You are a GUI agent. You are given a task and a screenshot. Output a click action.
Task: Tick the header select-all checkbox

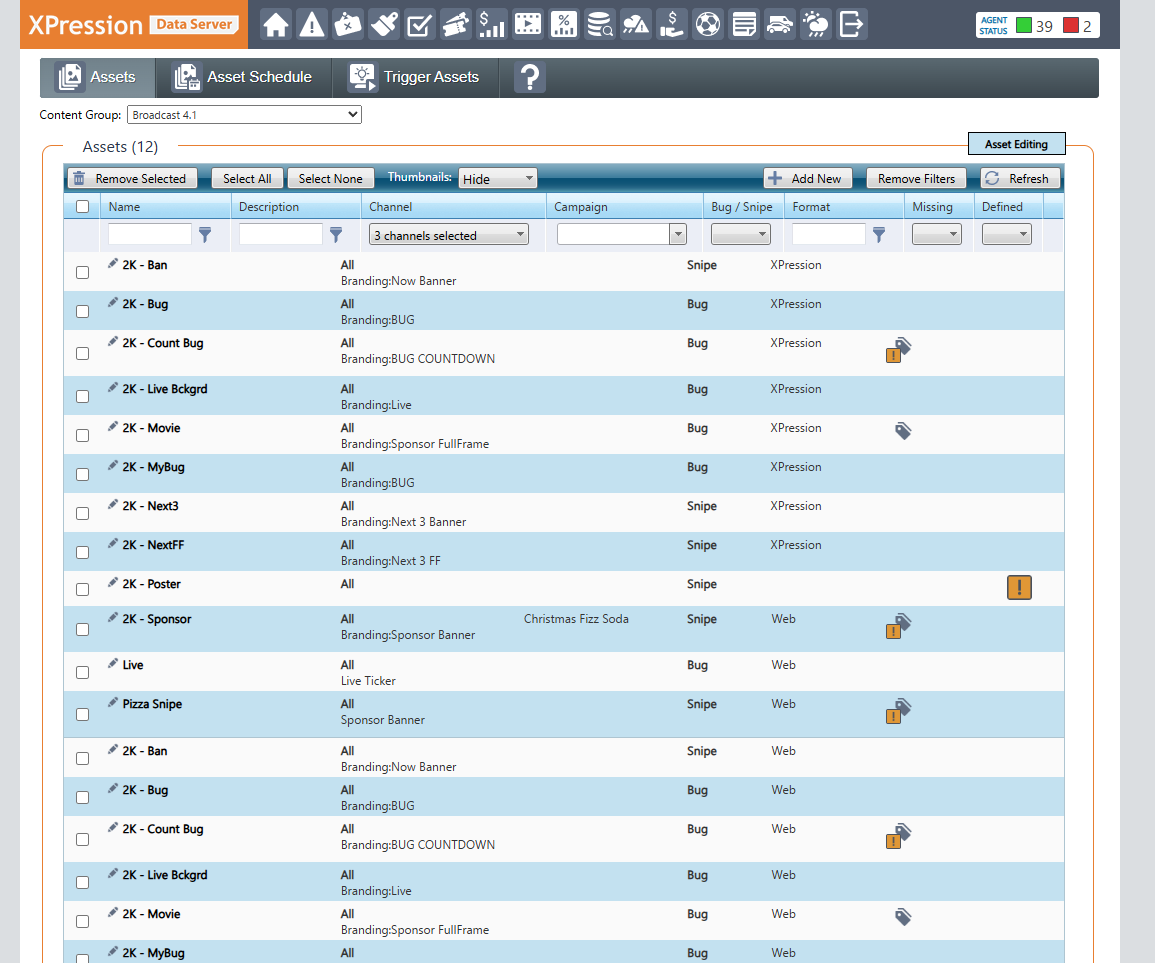[x=83, y=207]
